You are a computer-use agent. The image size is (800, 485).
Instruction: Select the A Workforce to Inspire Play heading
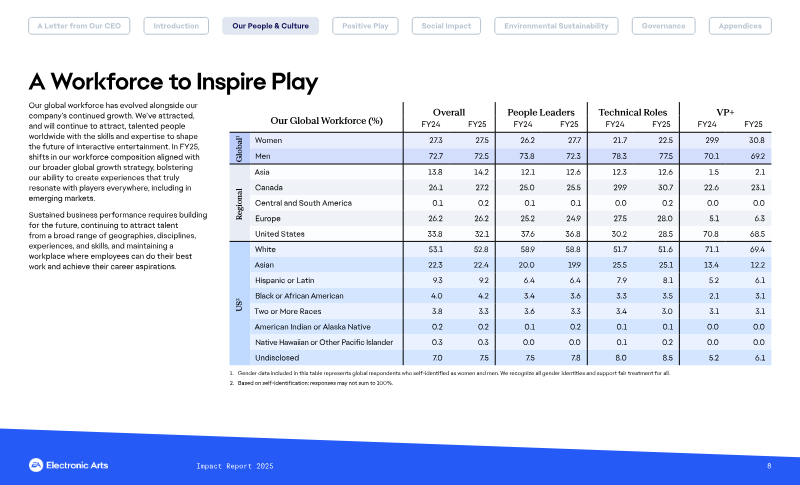173,82
